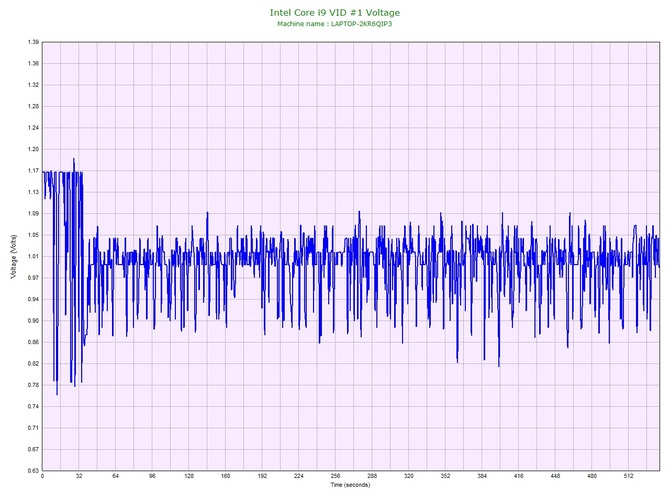Viewport: 670px width, 502px height.
Task: Click the 352 seconds tick label
Action: [x=445, y=476]
